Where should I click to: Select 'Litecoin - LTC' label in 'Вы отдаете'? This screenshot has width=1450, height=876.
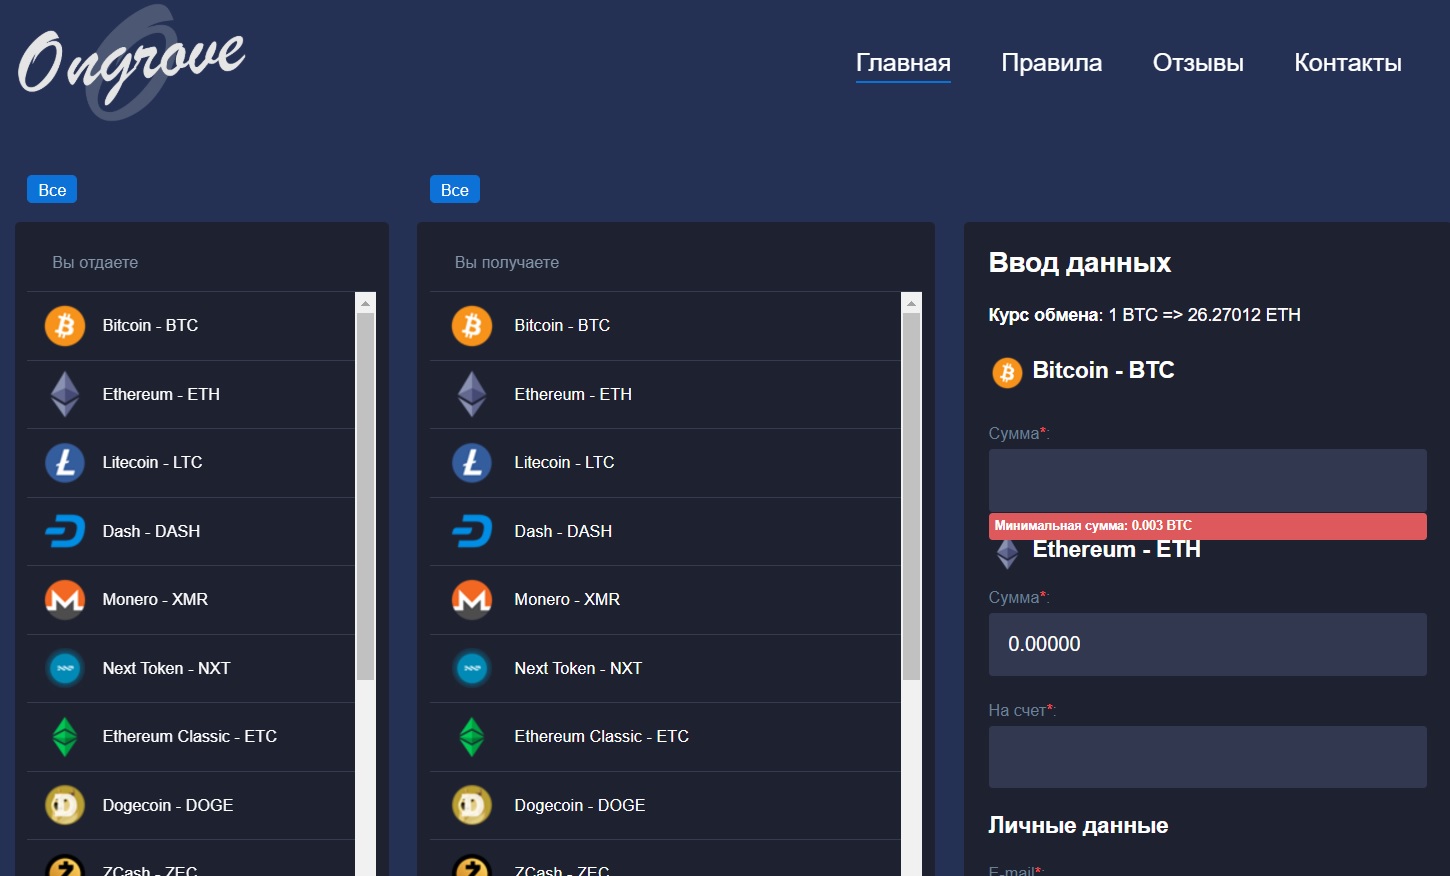(x=152, y=463)
